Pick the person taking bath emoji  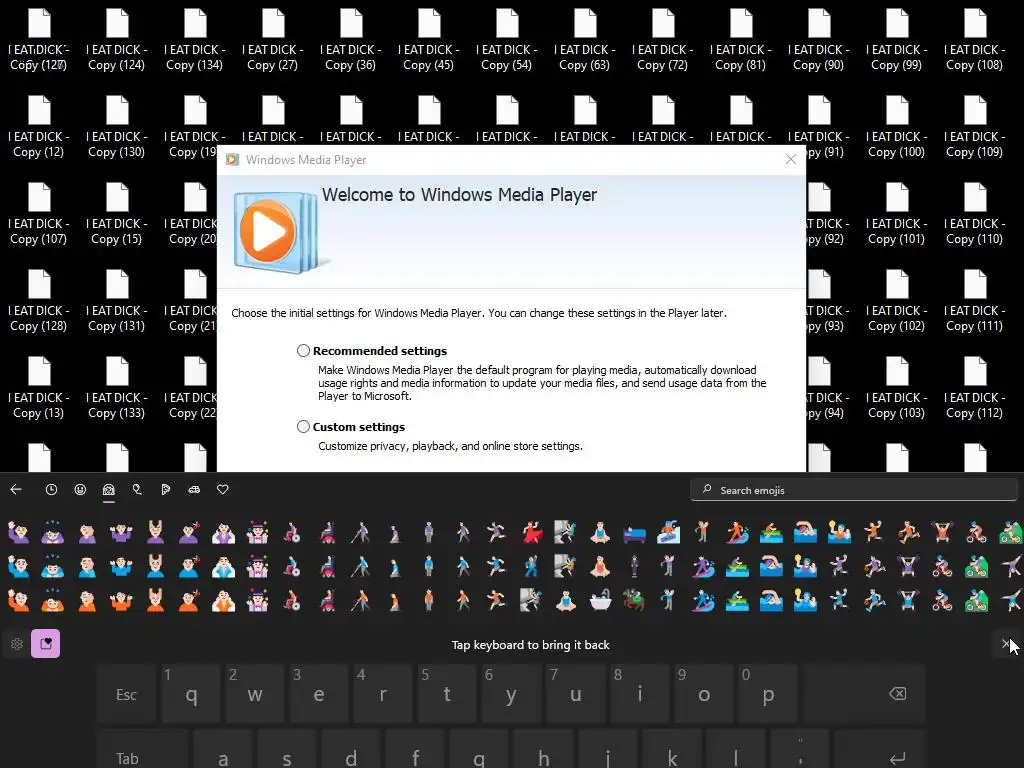(600, 600)
